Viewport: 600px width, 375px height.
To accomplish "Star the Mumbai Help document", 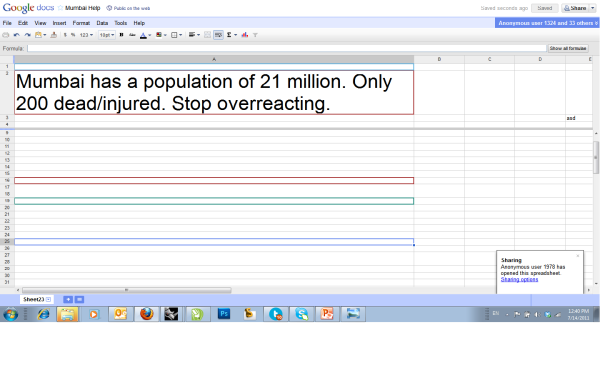I will click(60, 8).
